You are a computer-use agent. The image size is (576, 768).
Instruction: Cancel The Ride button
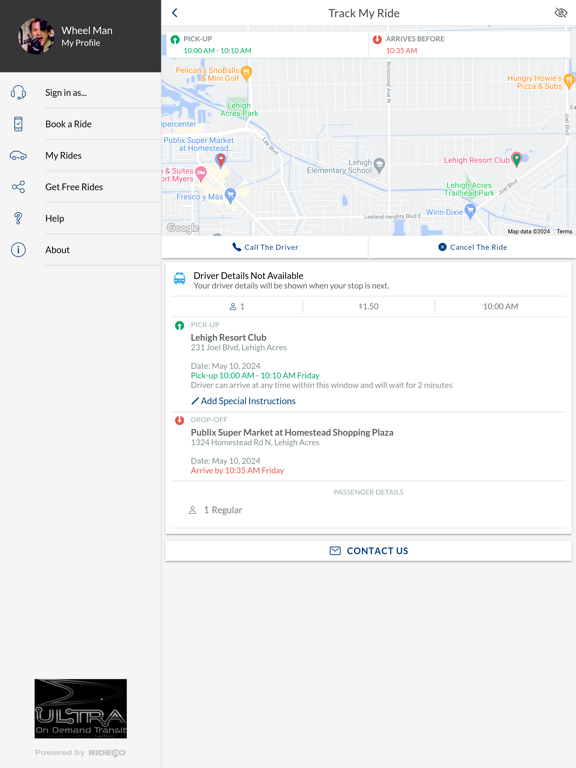(472, 247)
